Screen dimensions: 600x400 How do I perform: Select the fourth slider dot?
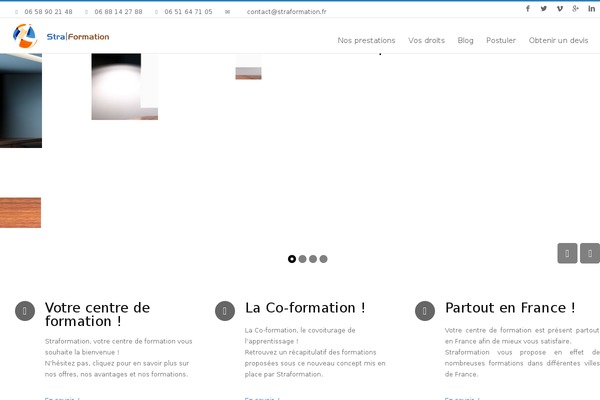point(323,259)
